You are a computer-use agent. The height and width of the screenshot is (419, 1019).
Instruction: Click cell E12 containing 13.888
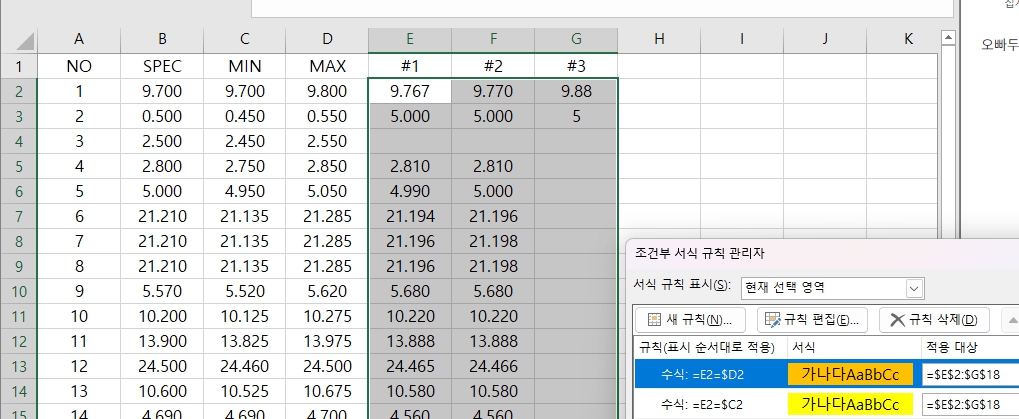point(410,342)
